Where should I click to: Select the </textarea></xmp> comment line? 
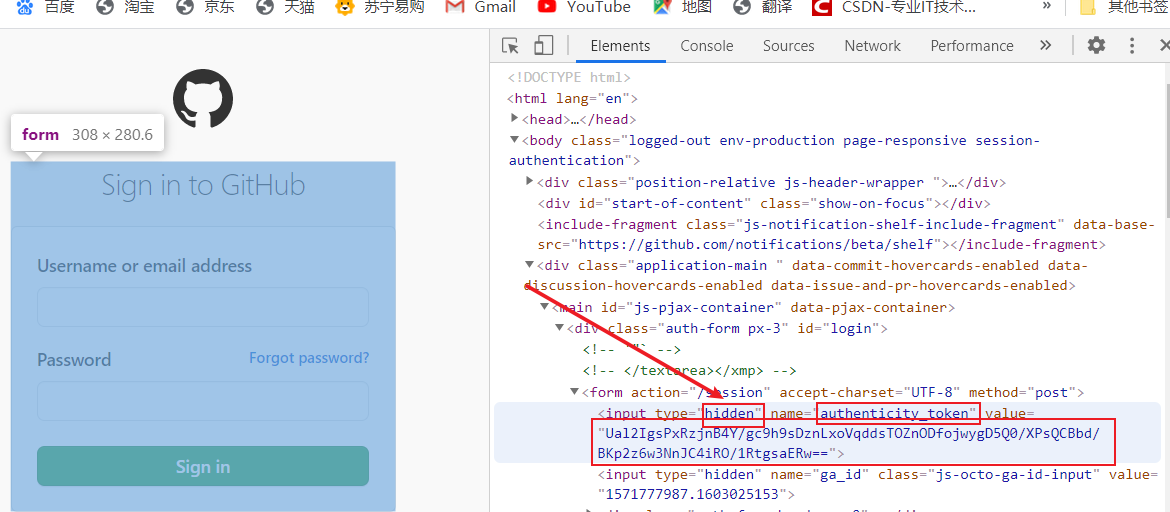689,370
